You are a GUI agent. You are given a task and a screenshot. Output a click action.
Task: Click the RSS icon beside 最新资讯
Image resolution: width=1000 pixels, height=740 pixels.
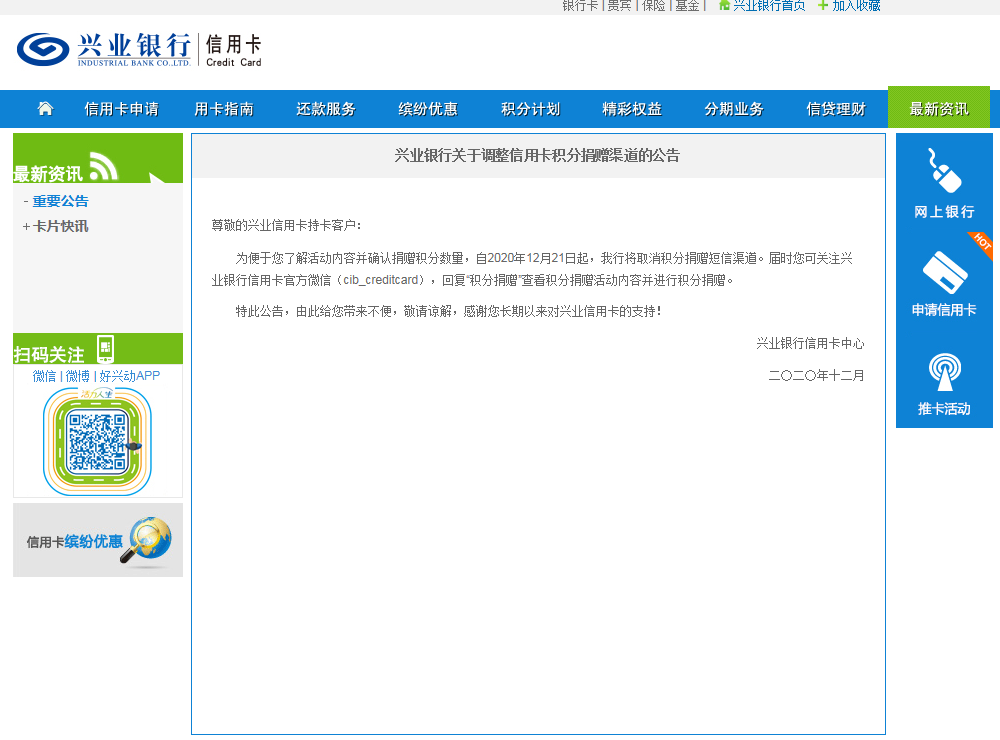click(103, 166)
